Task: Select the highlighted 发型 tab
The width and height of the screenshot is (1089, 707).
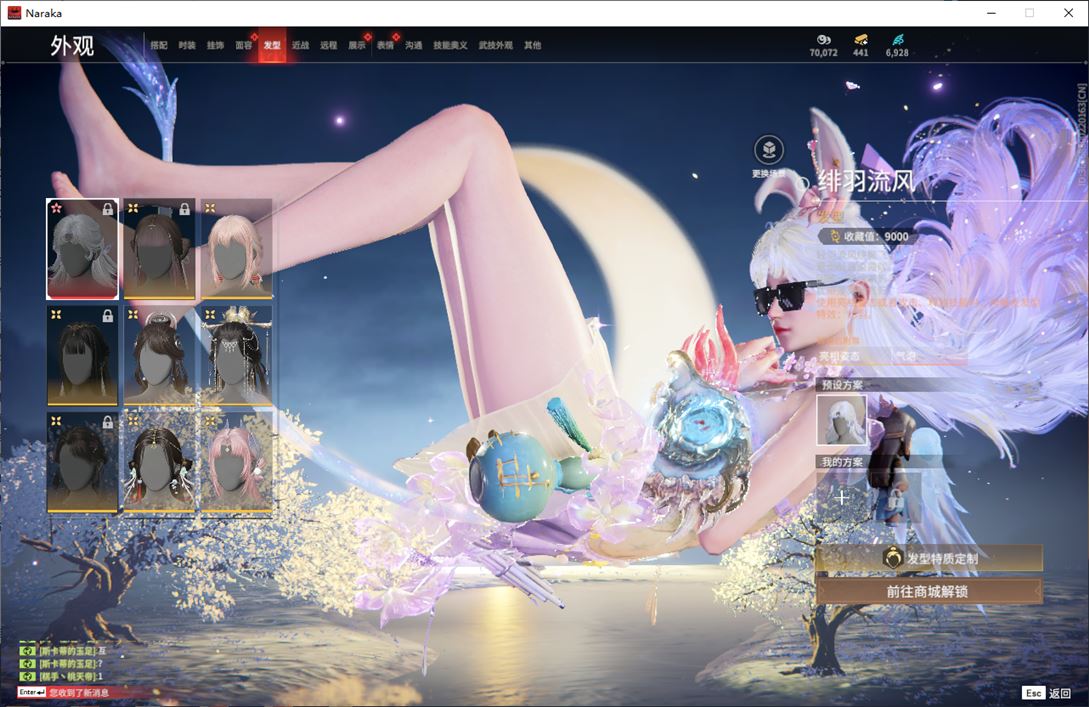Action: [272, 45]
